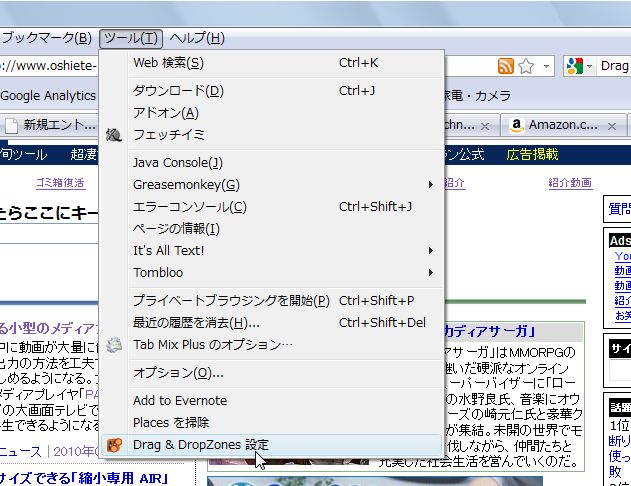Viewport: 631px width, 486px height.
Task: Bookmark page with the star icon
Action: tap(526, 66)
